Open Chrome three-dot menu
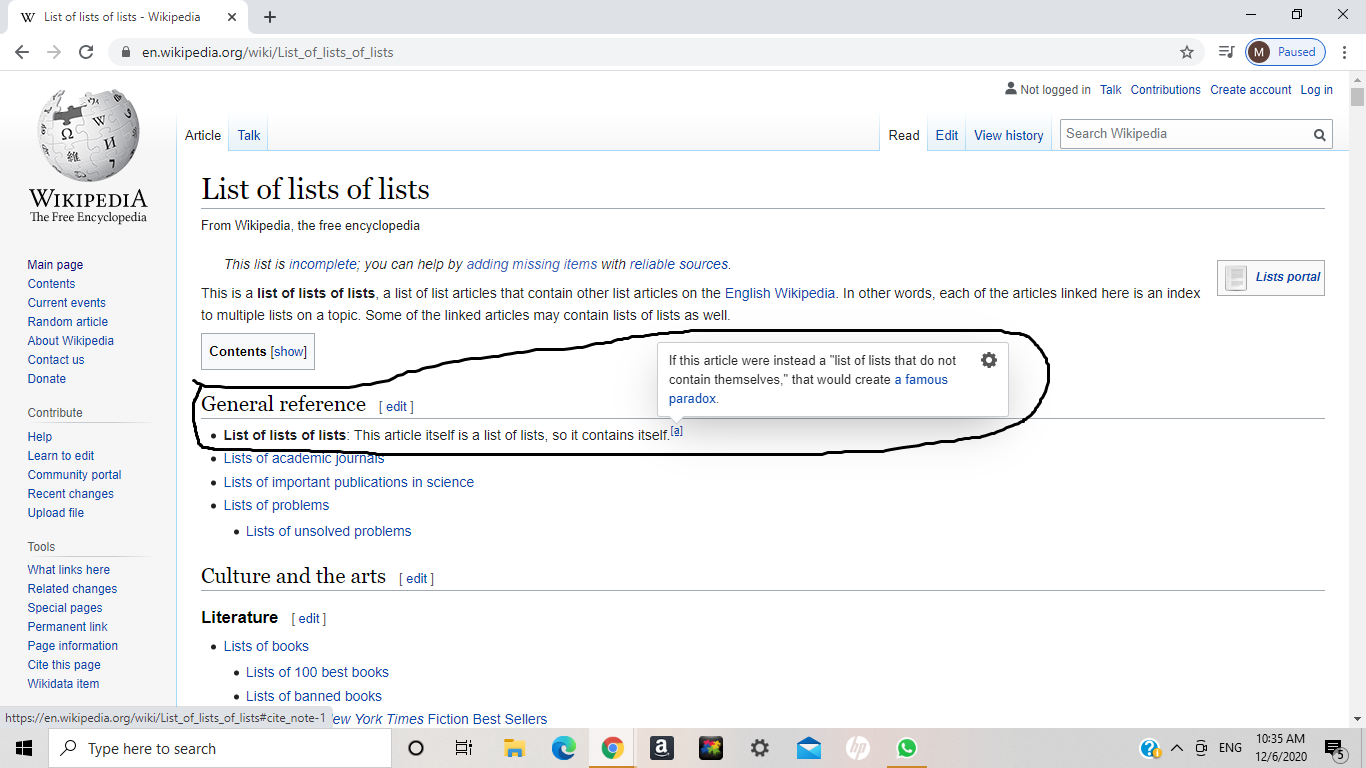The width and height of the screenshot is (1366, 768). click(x=1345, y=52)
